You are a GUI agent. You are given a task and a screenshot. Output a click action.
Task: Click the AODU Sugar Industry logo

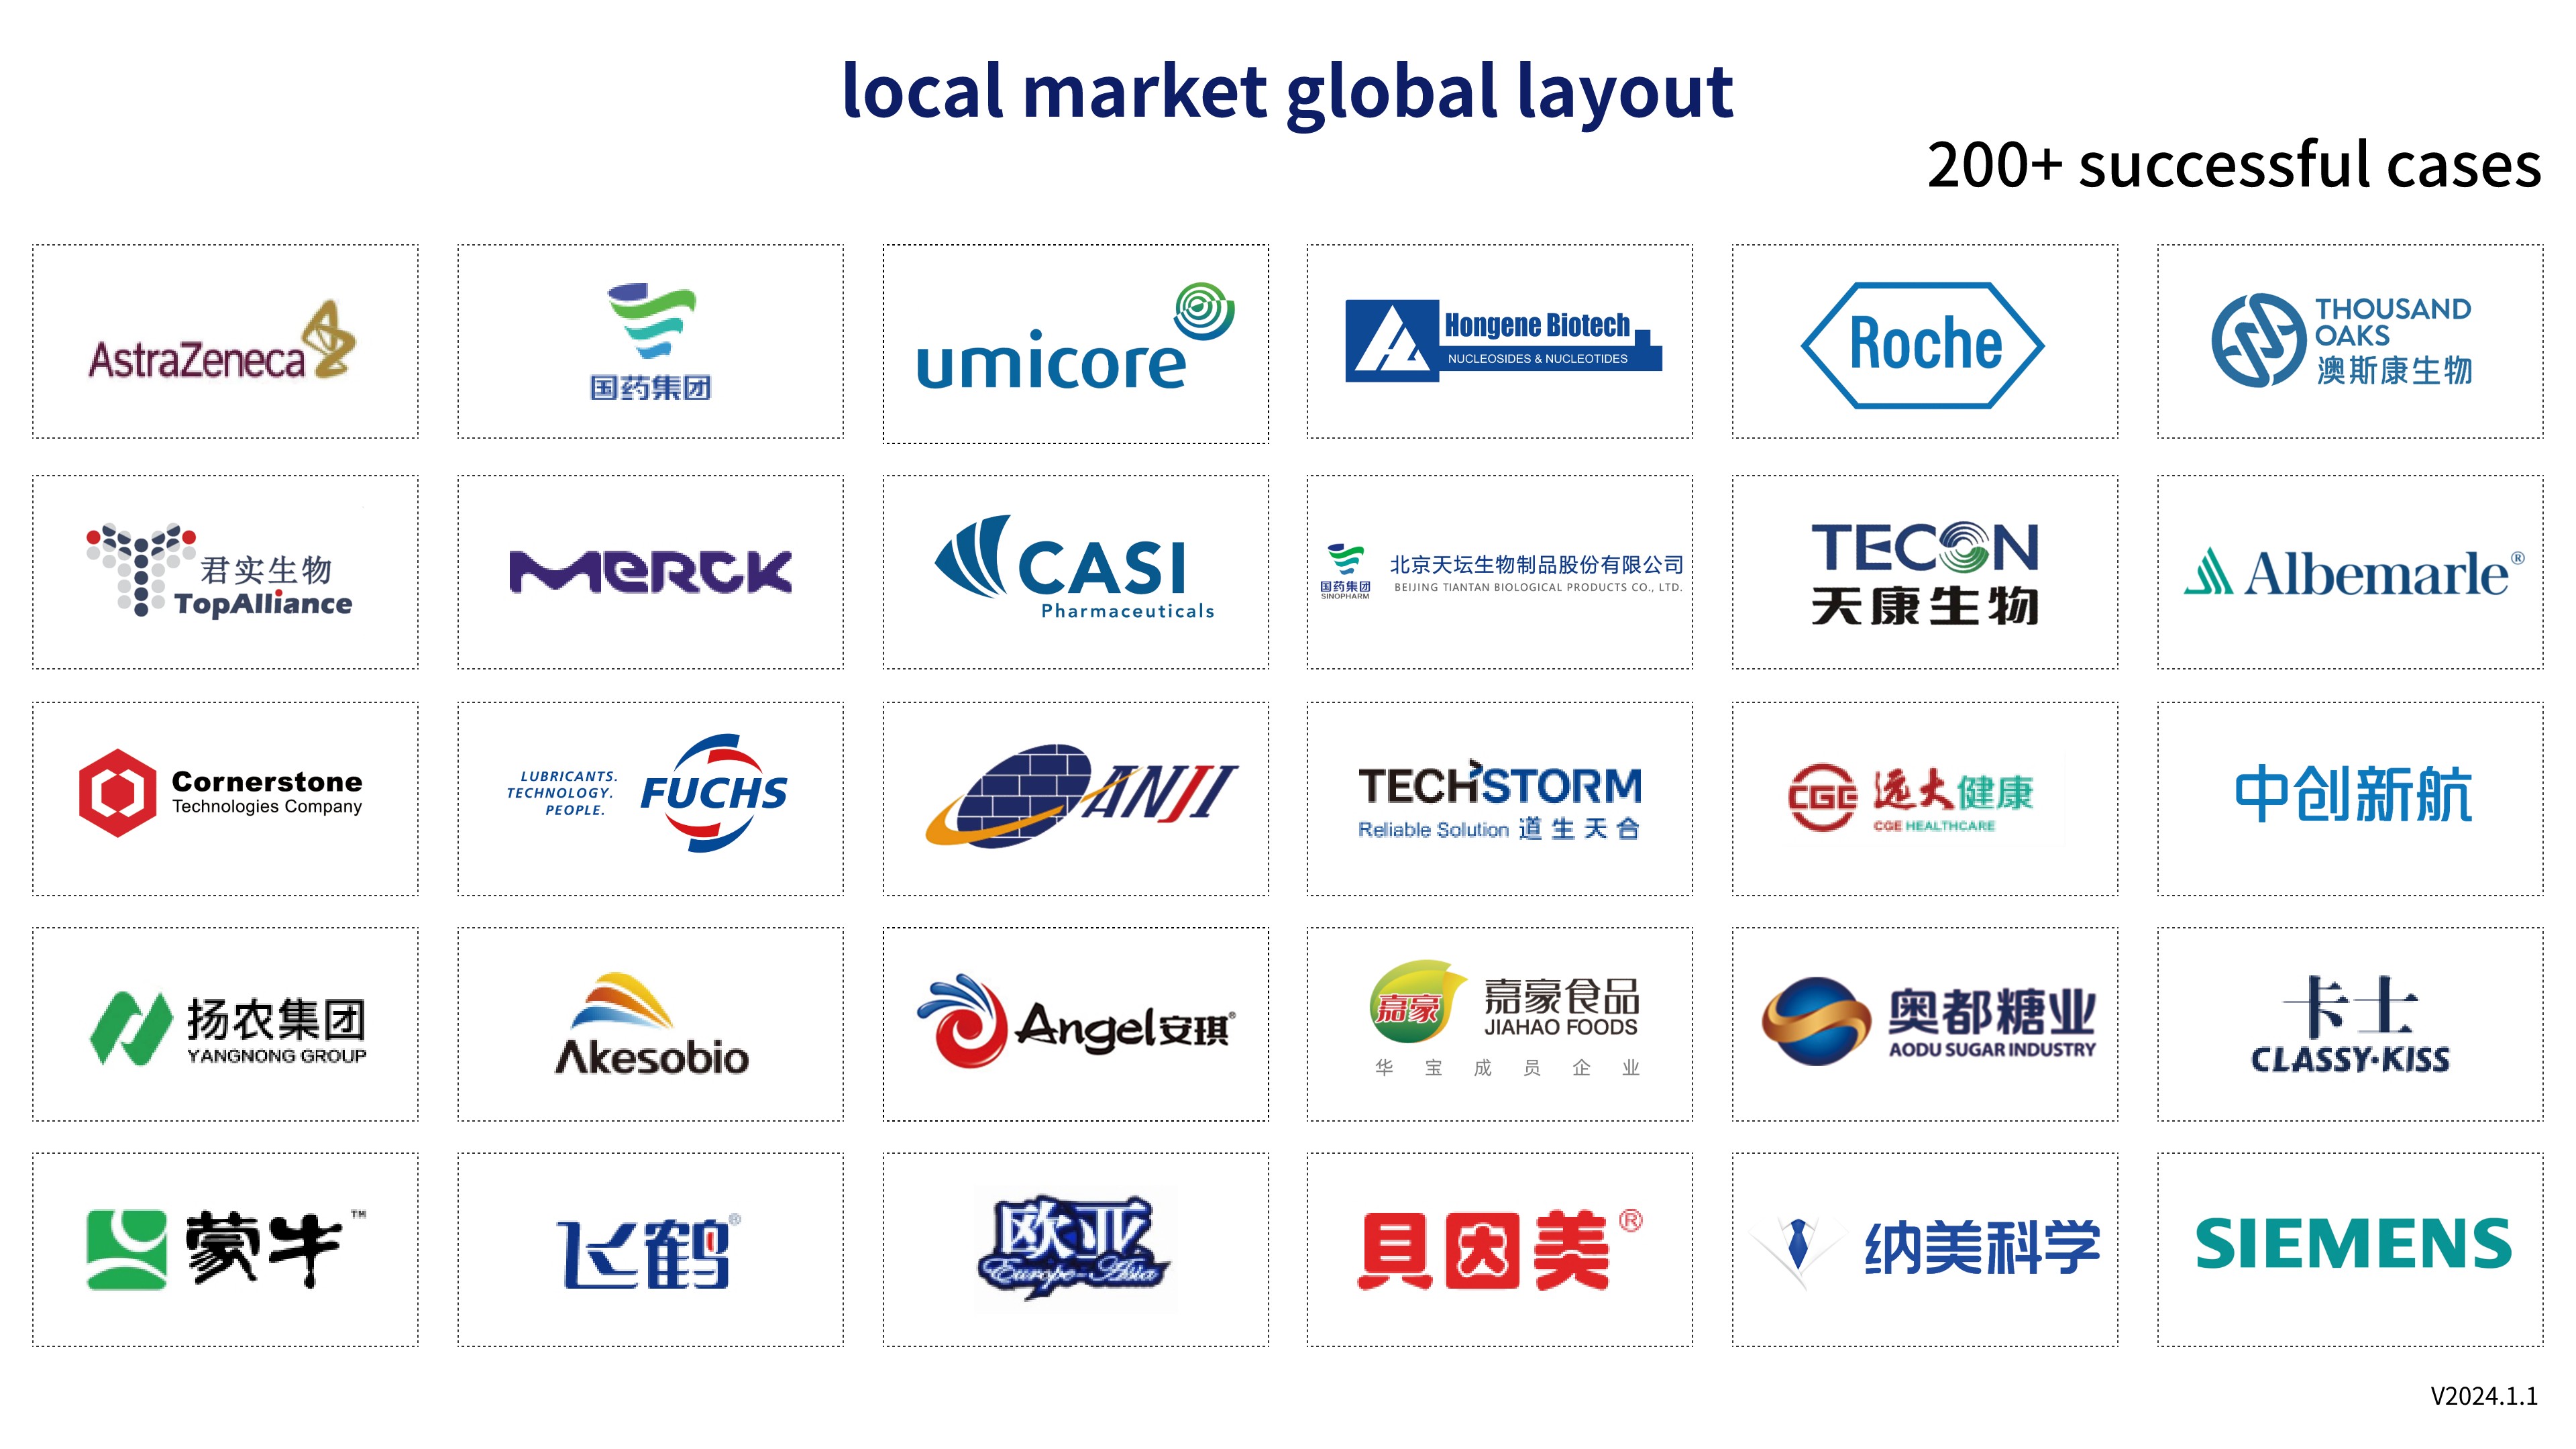point(1929,1022)
